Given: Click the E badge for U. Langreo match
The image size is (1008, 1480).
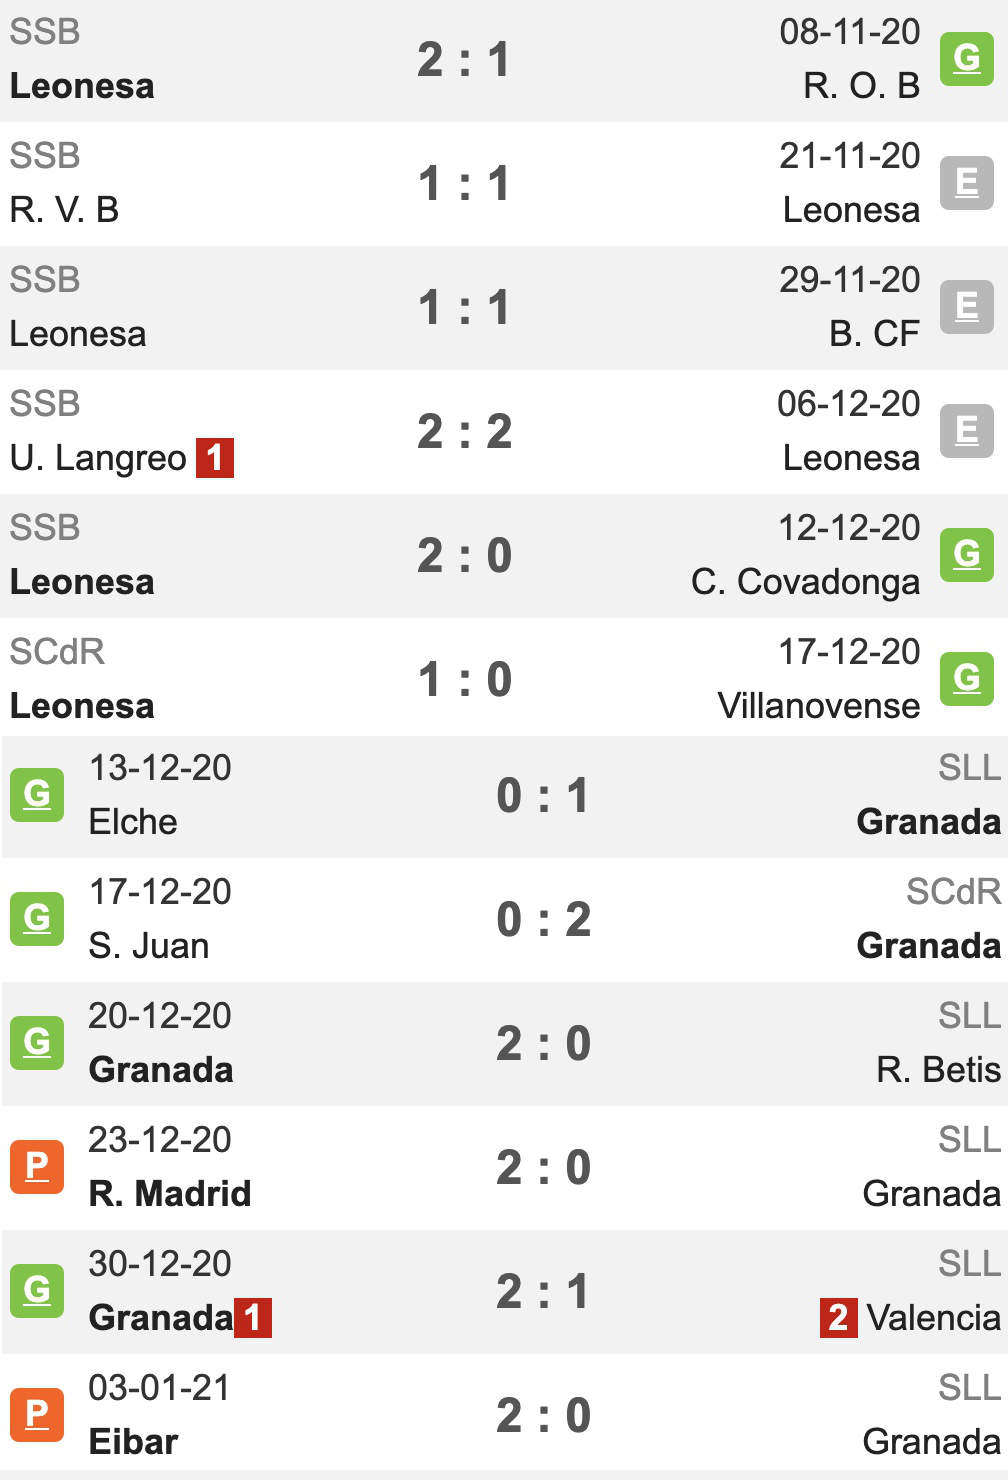Looking at the screenshot, I should tap(967, 430).
